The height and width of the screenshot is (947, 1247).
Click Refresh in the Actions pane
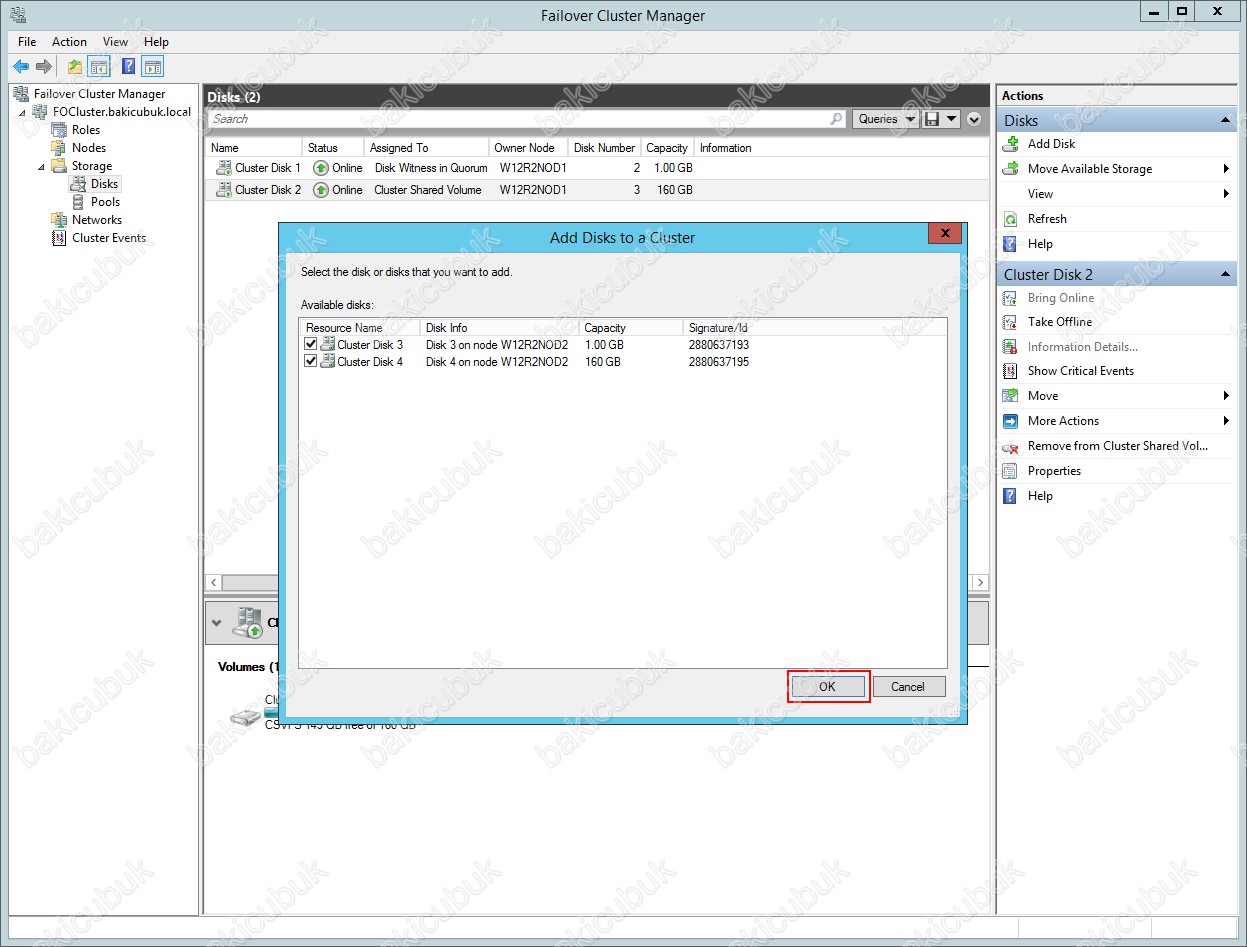[x=1047, y=219]
